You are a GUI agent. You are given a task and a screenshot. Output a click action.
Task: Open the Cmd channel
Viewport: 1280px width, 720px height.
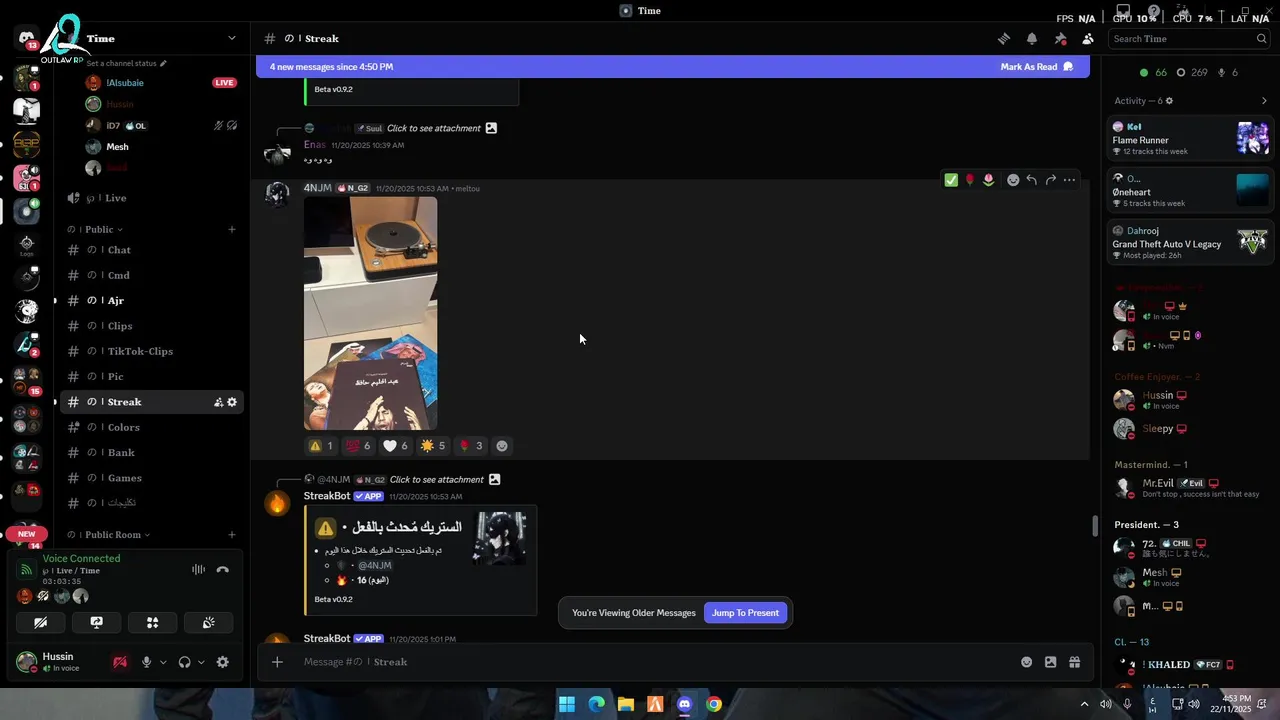point(150,275)
